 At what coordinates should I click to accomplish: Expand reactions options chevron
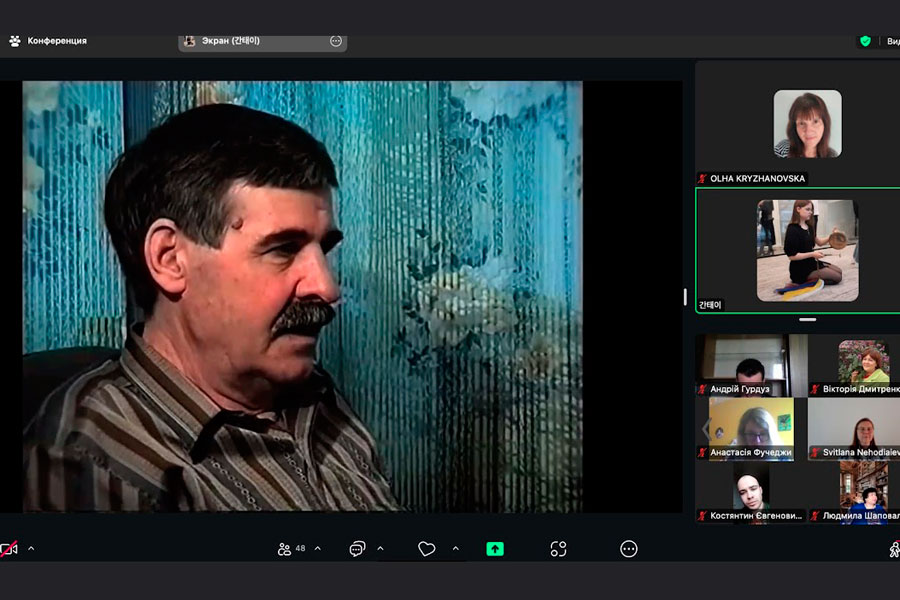[455, 549]
